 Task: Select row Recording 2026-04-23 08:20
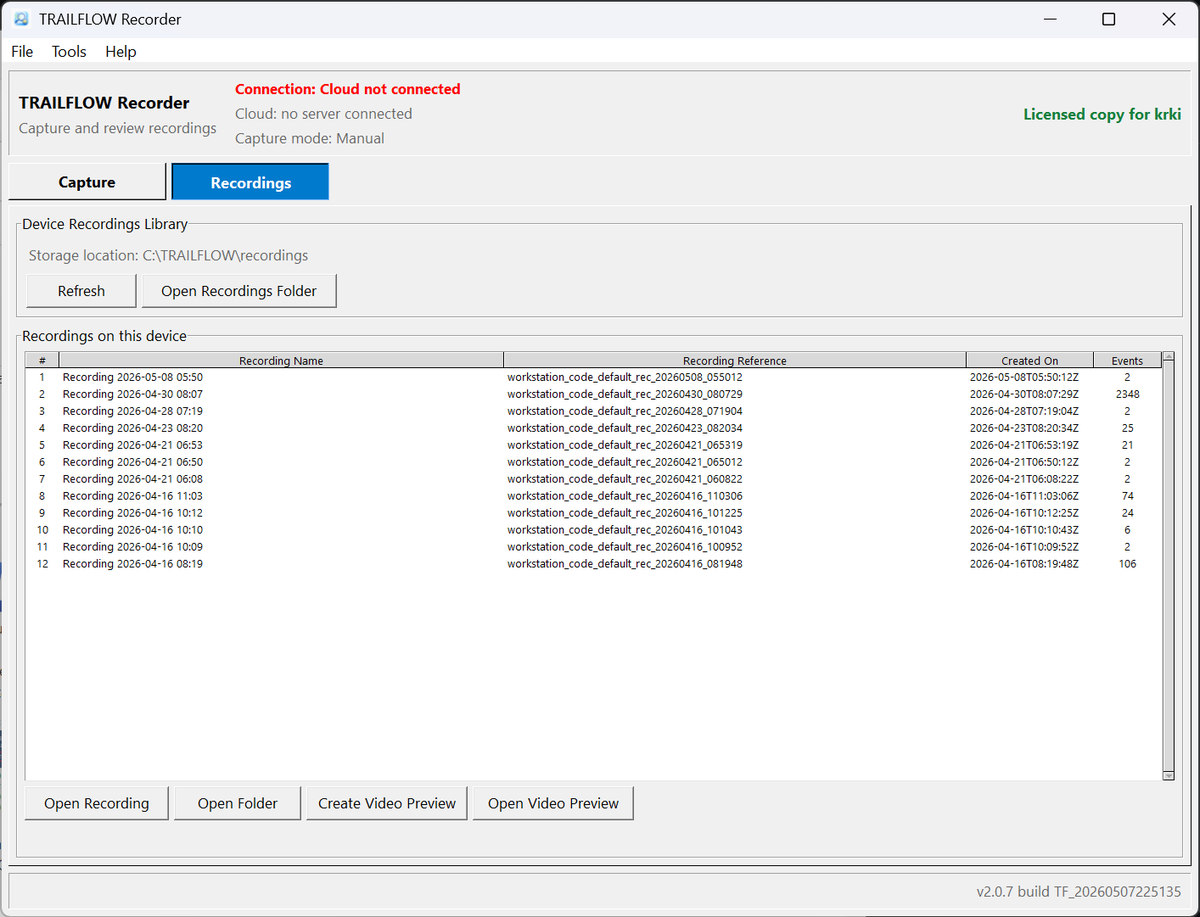[594, 428]
